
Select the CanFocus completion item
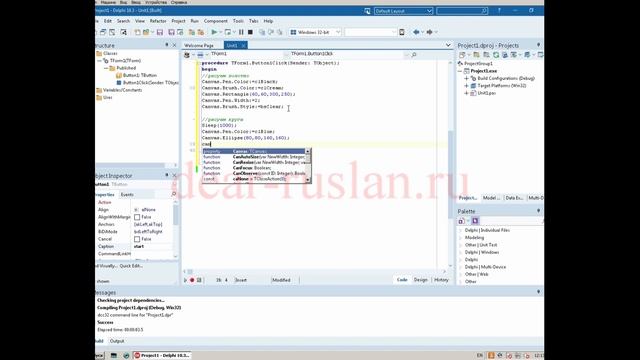254,168
